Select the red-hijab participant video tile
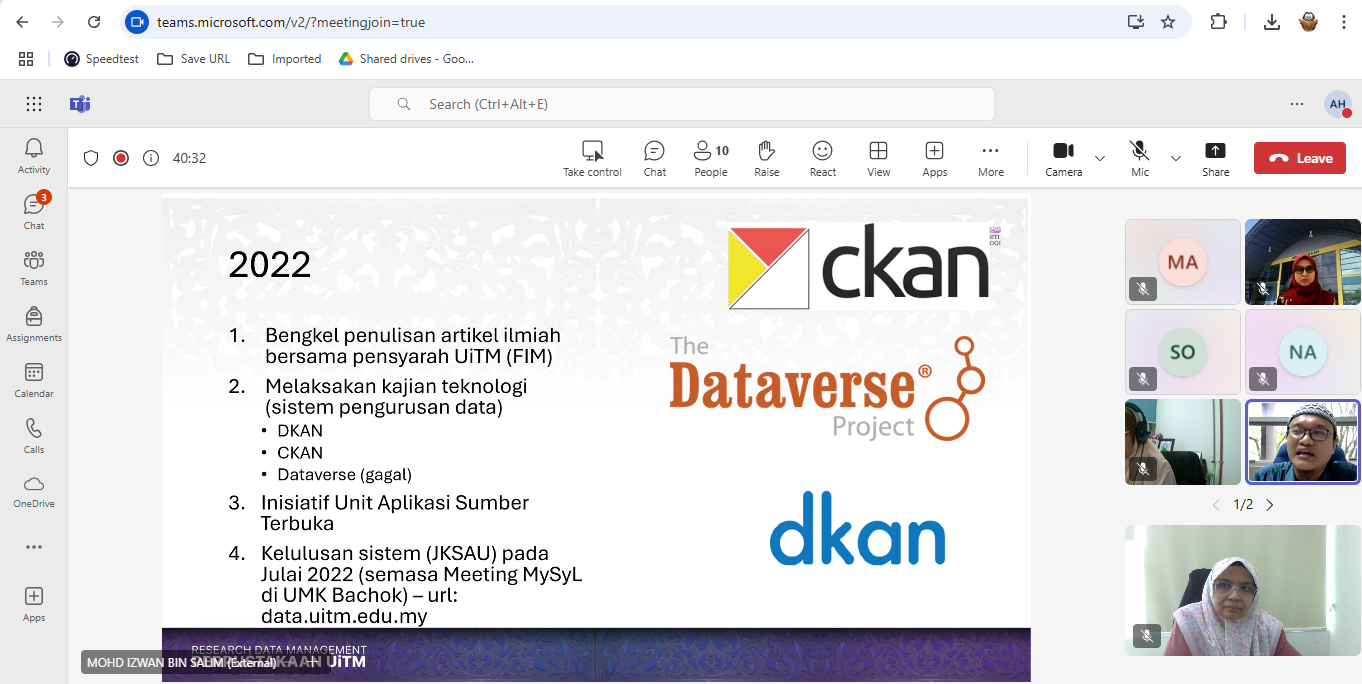1362x684 pixels. click(1303, 262)
